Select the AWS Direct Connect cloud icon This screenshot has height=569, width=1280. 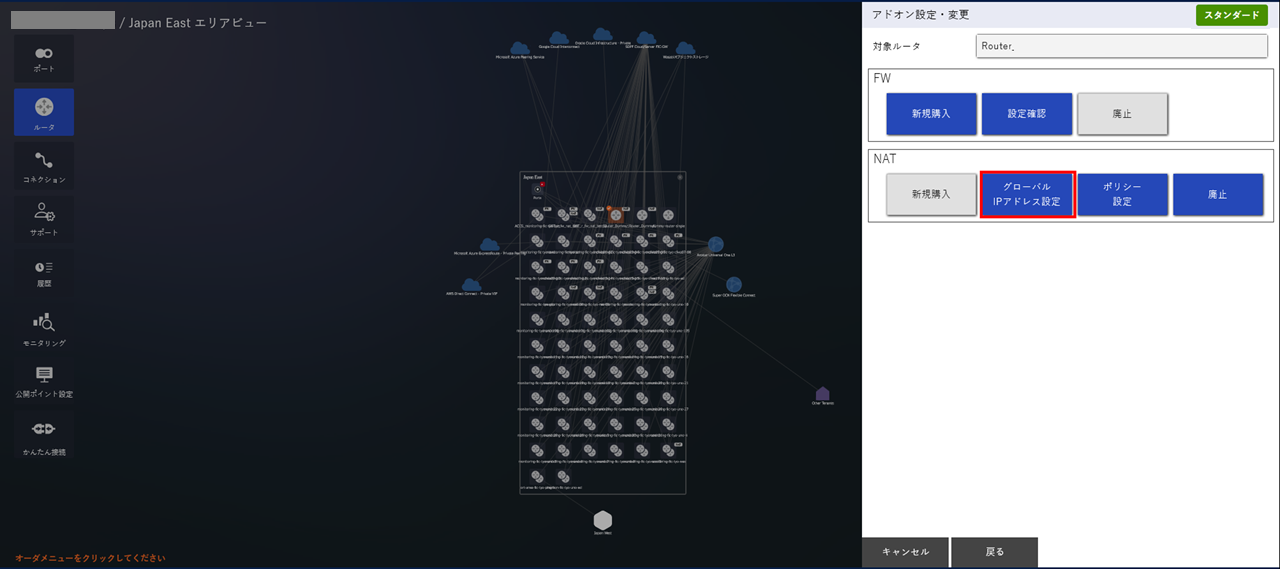[x=471, y=284]
